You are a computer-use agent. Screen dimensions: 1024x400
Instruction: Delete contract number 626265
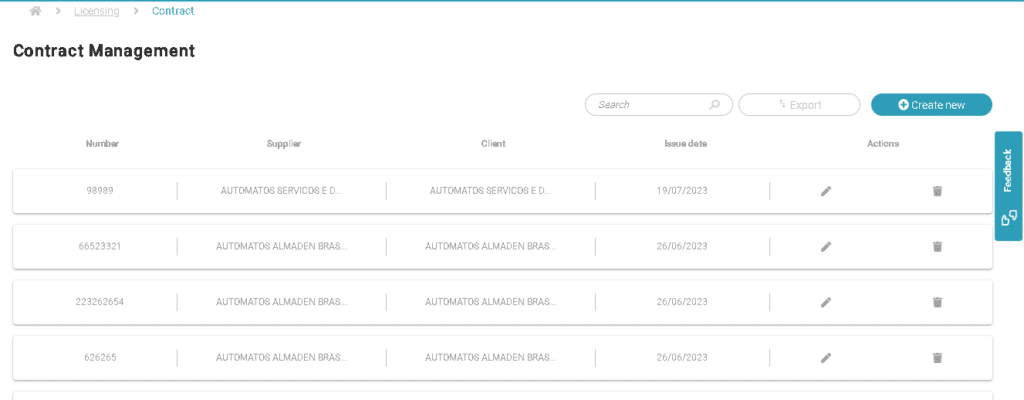937,358
